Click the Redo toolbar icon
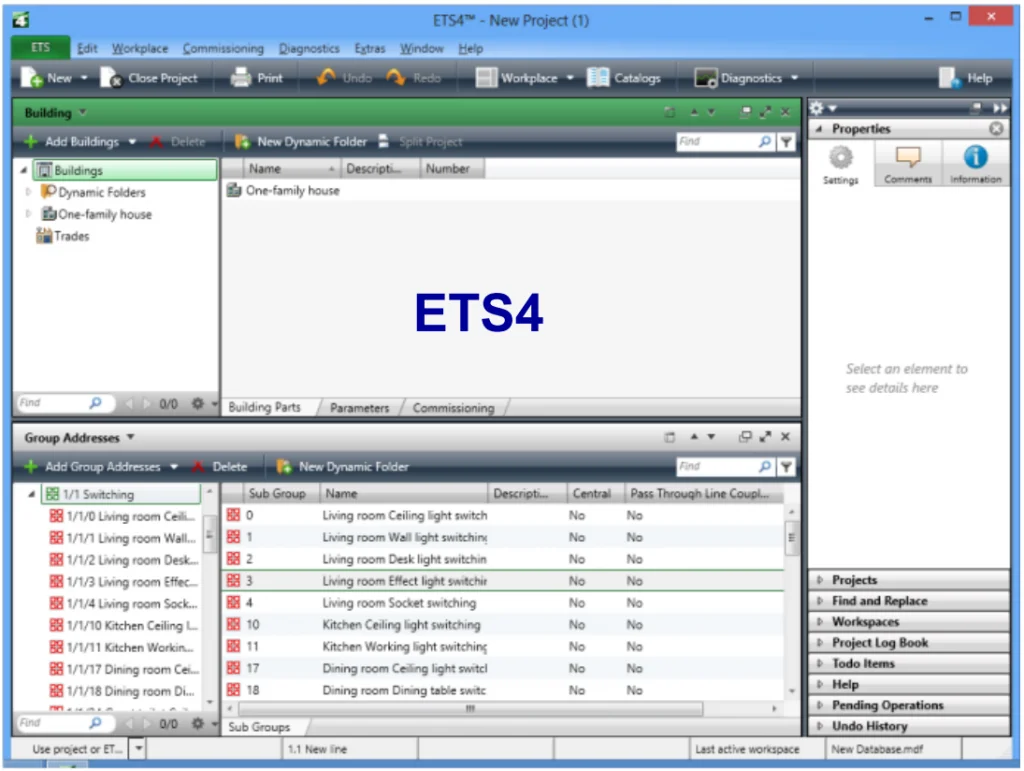This screenshot has width=1024, height=771. tap(396, 78)
